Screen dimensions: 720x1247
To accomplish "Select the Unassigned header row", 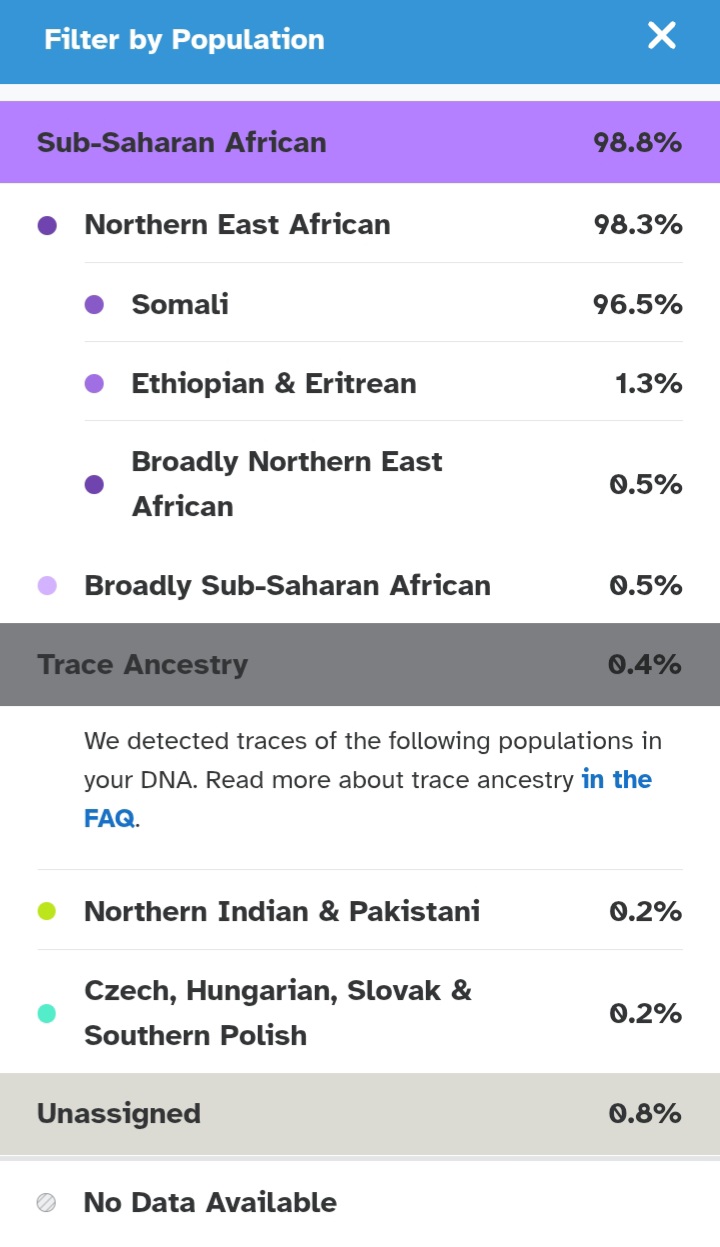I will click(x=359, y=1113).
